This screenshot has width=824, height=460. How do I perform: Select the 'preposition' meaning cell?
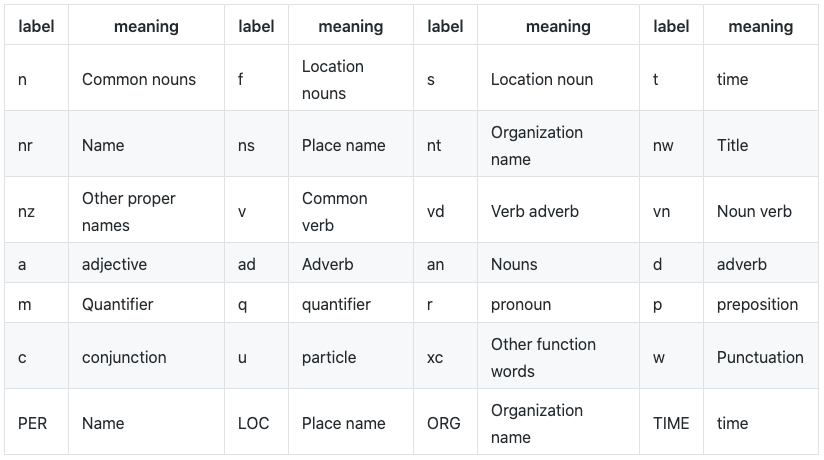(x=757, y=304)
